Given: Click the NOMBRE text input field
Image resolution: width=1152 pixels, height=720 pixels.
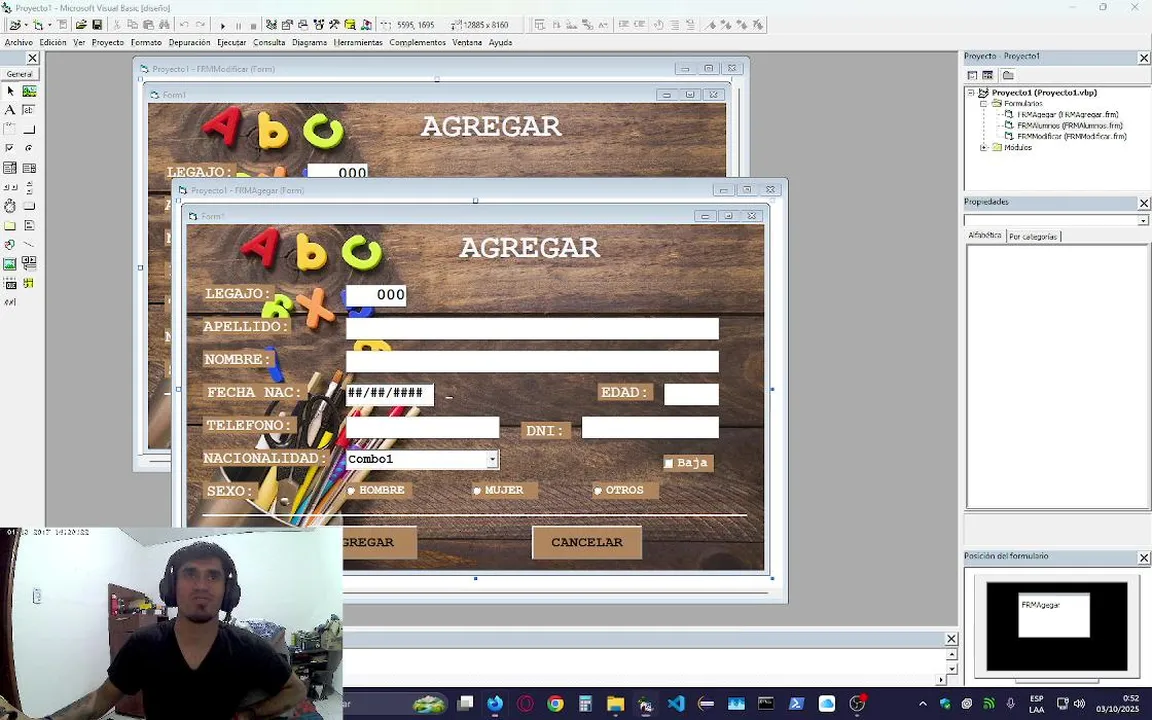Looking at the screenshot, I should (x=532, y=361).
